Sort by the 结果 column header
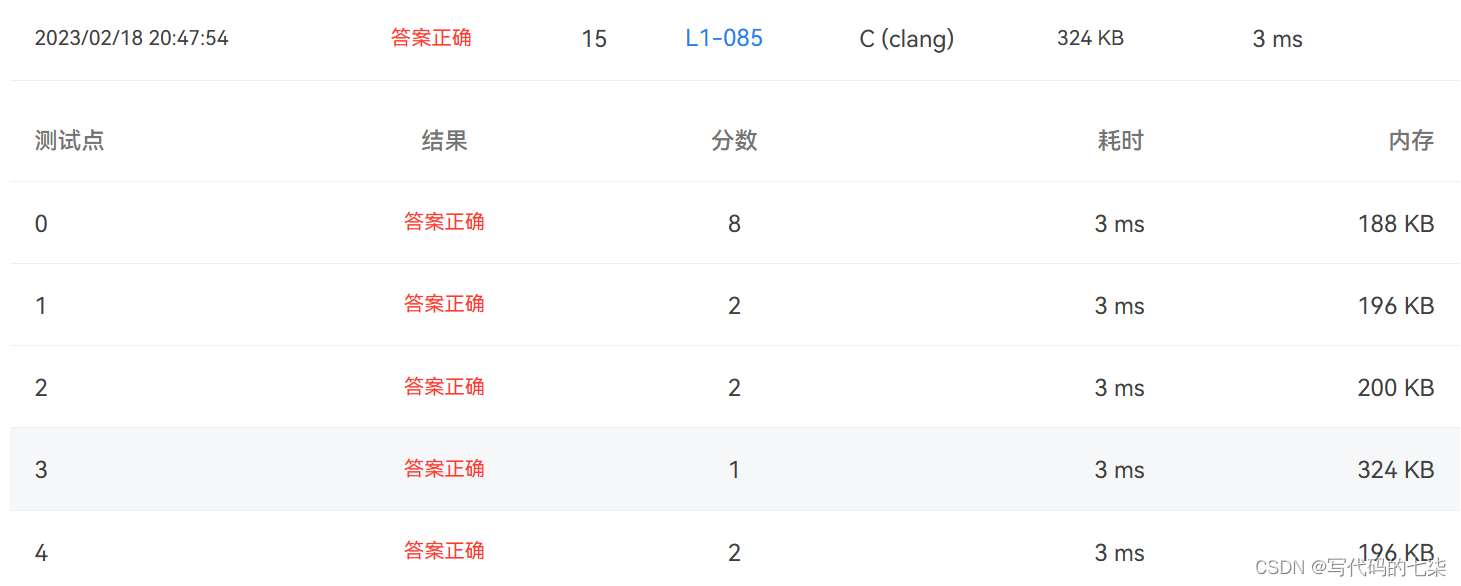 click(444, 140)
